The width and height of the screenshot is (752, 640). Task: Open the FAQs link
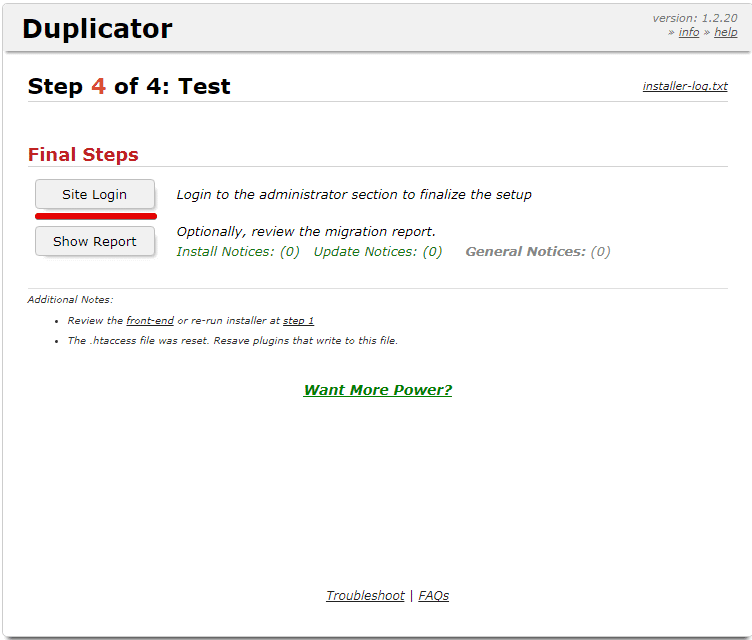[x=434, y=595]
